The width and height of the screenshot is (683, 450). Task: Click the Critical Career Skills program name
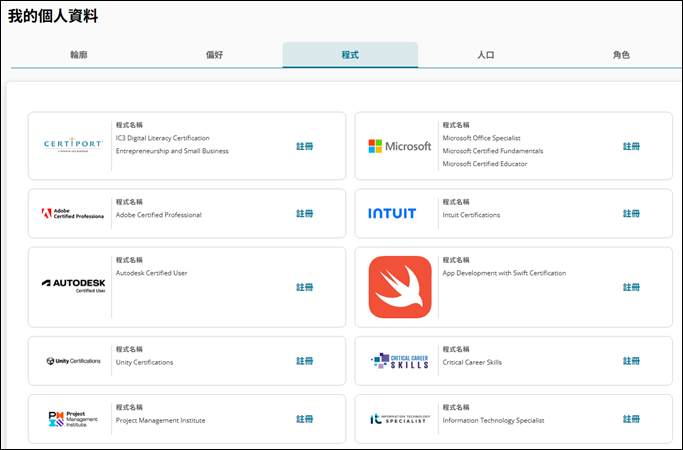point(472,362)
